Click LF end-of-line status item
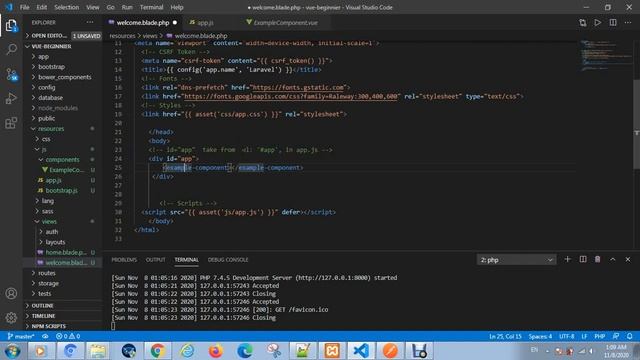 pyautogui.click(x=584, y=336)
